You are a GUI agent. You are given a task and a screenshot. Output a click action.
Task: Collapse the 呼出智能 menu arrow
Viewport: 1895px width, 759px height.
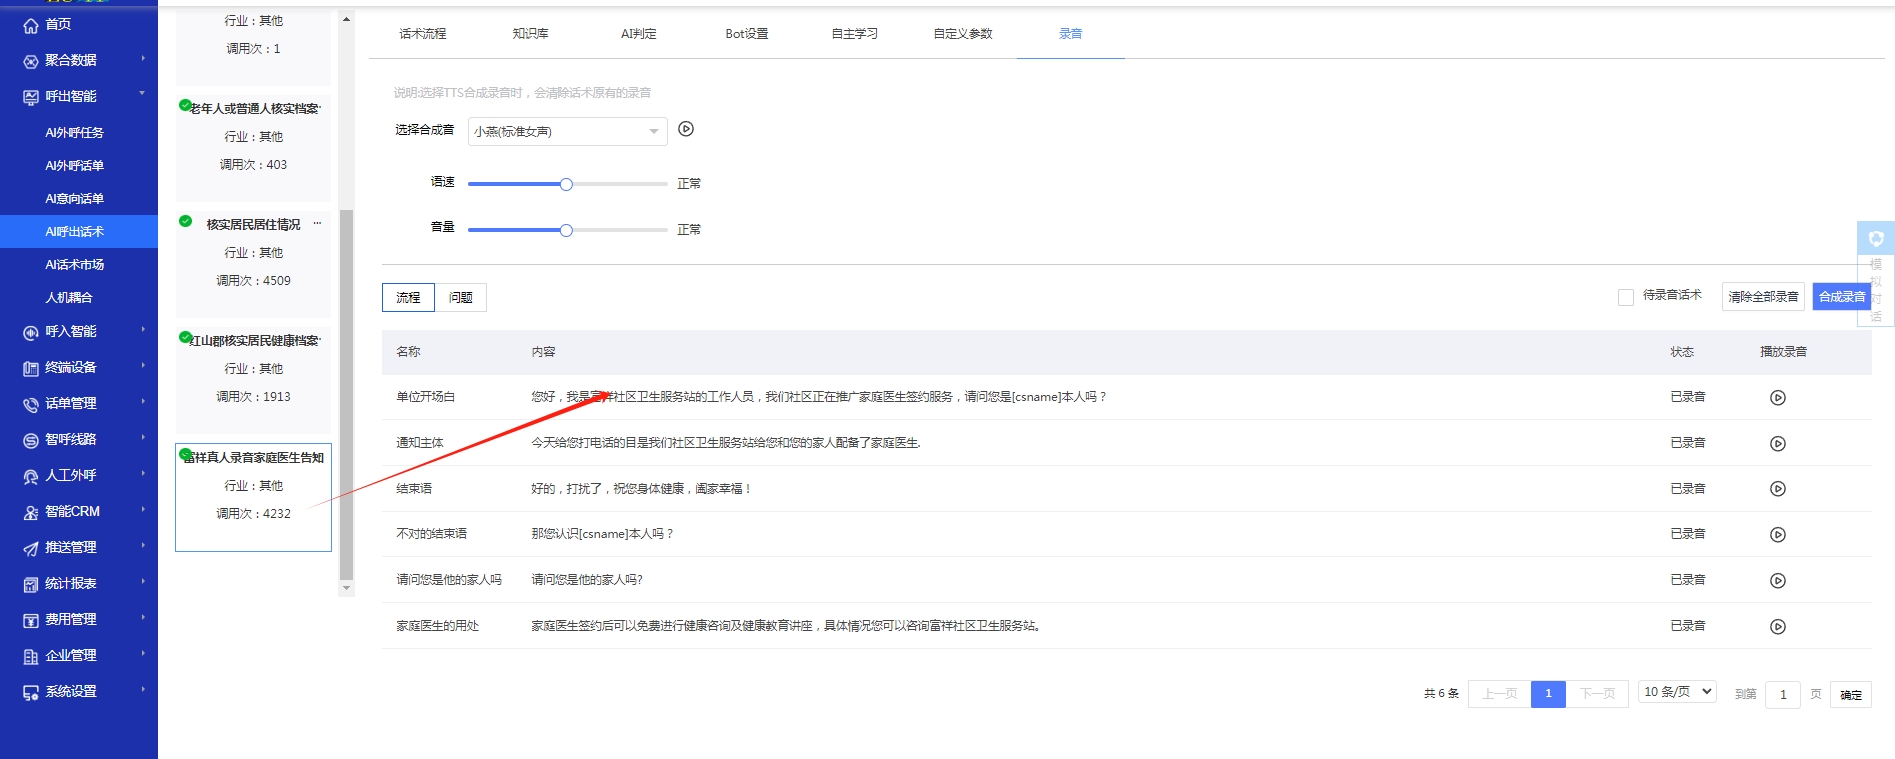click(142, 94)
